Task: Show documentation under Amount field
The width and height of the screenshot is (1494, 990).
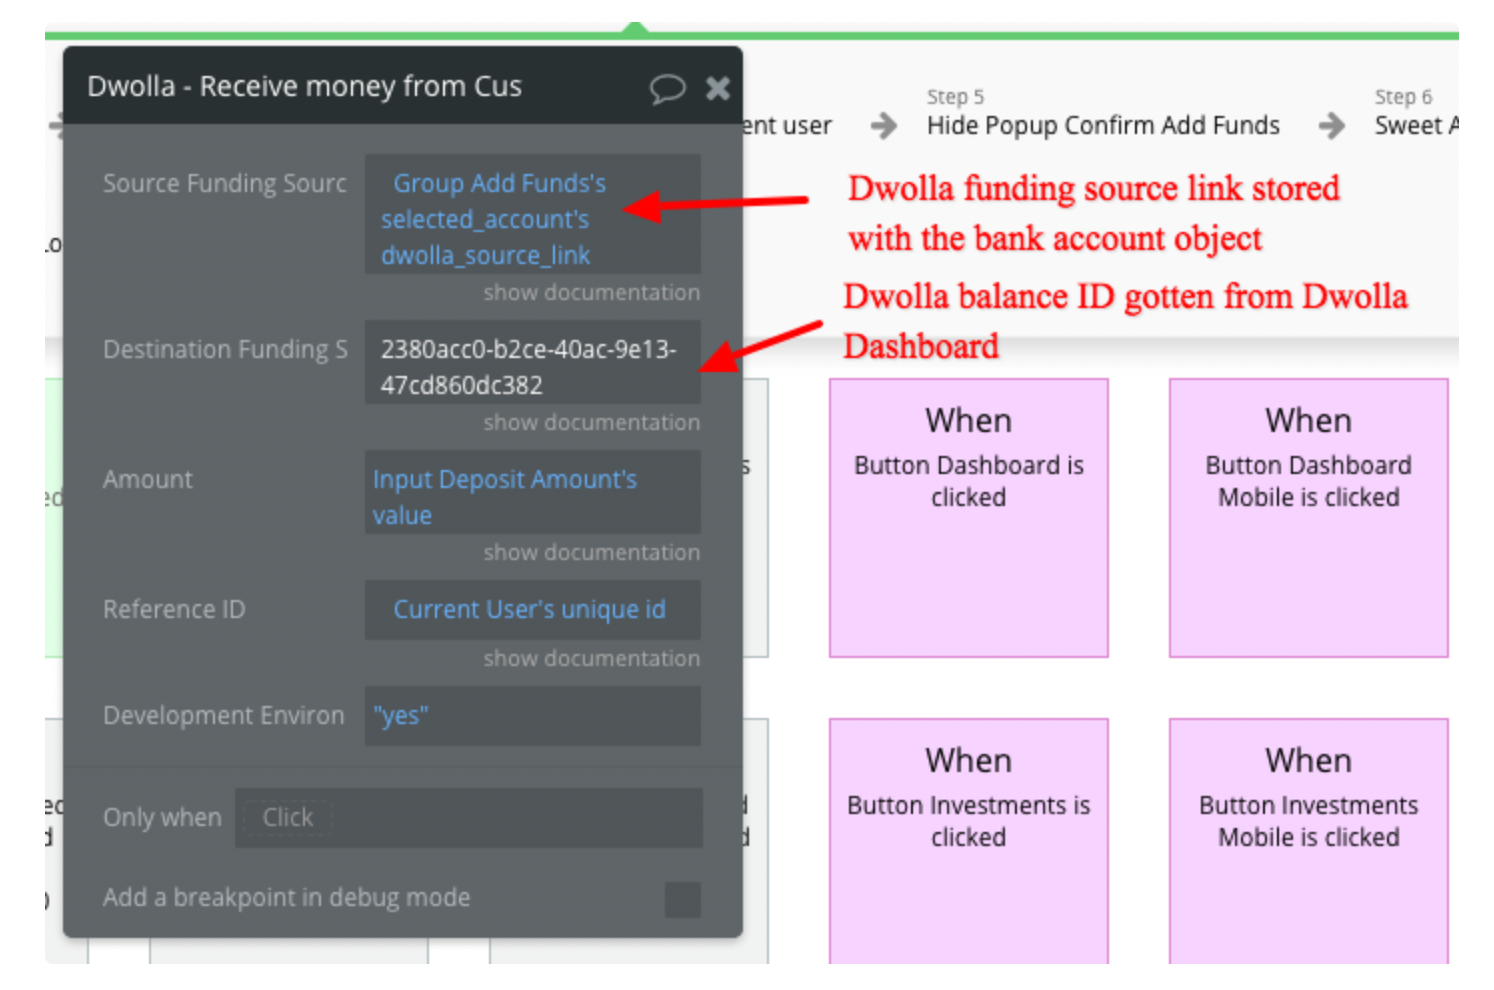Action: pyautogui.click(x=591, y=553)
